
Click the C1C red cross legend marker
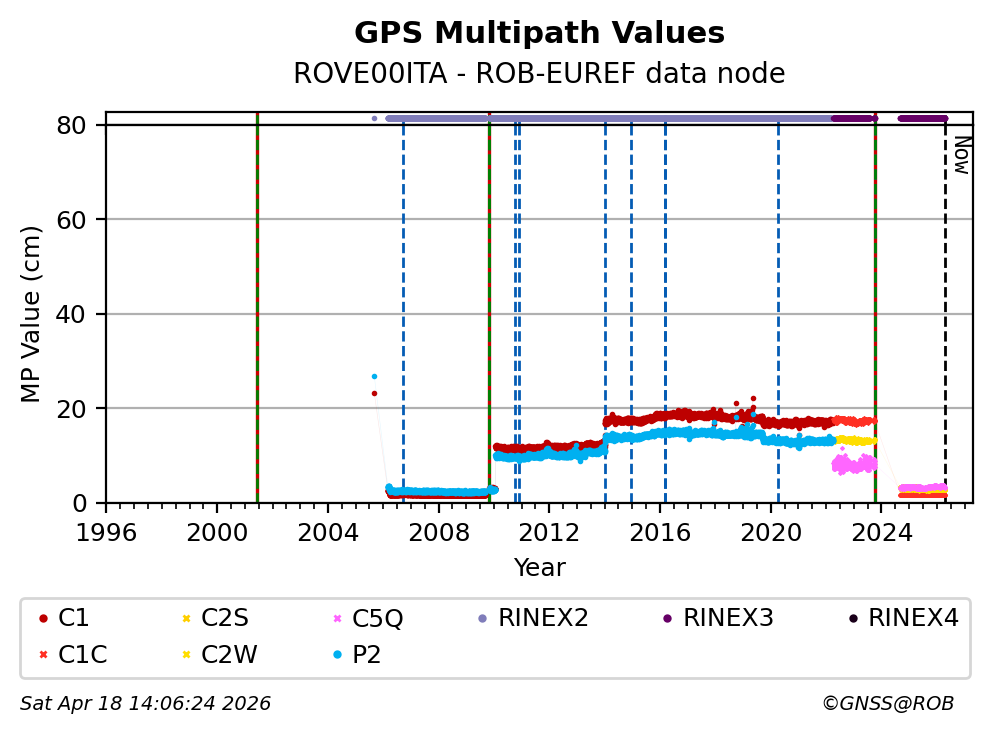[x=43, y=655]
